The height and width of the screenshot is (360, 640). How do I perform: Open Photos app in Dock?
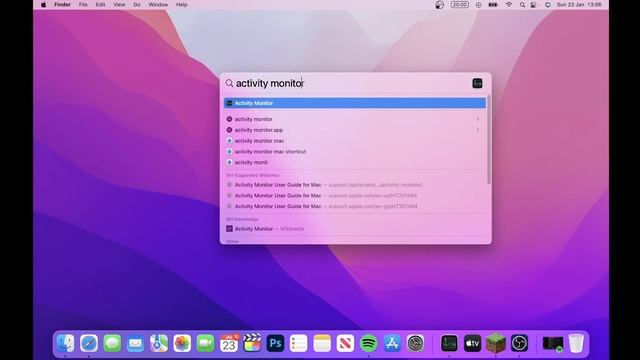(x=182, y=343)
